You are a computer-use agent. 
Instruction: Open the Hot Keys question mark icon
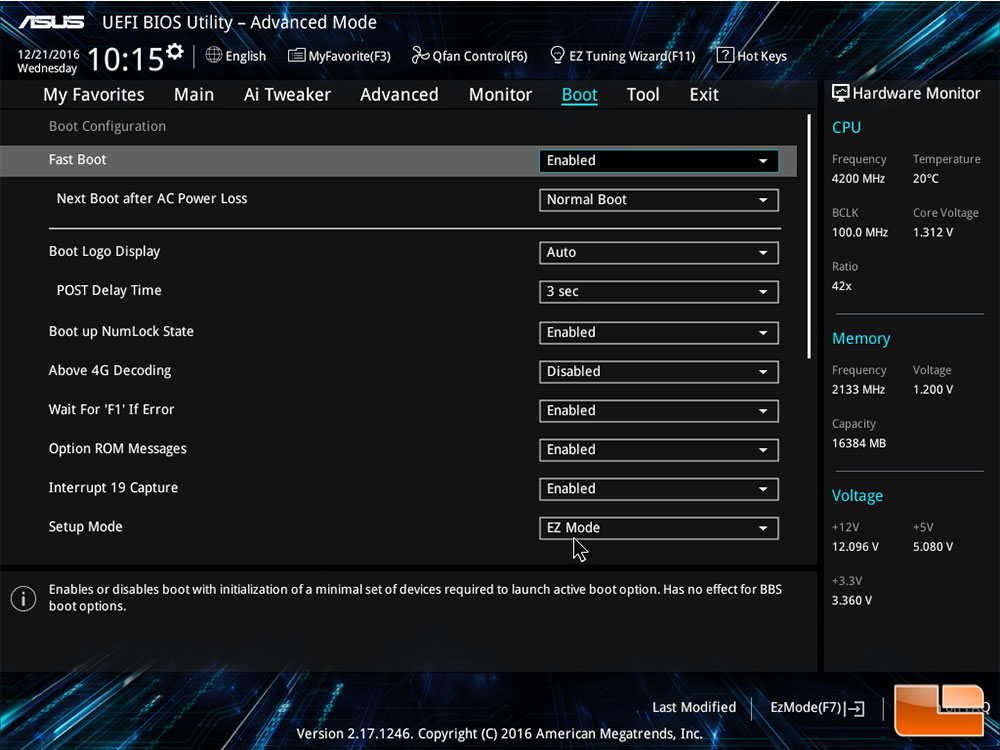[x=725, y=55]
